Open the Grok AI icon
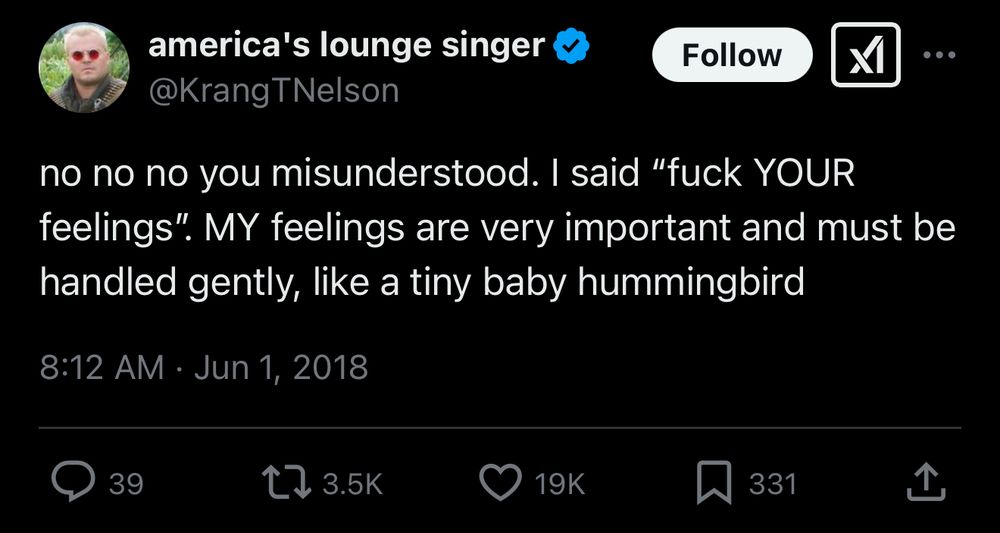This screenshot has width=1000, height=533. click(866, 54)
